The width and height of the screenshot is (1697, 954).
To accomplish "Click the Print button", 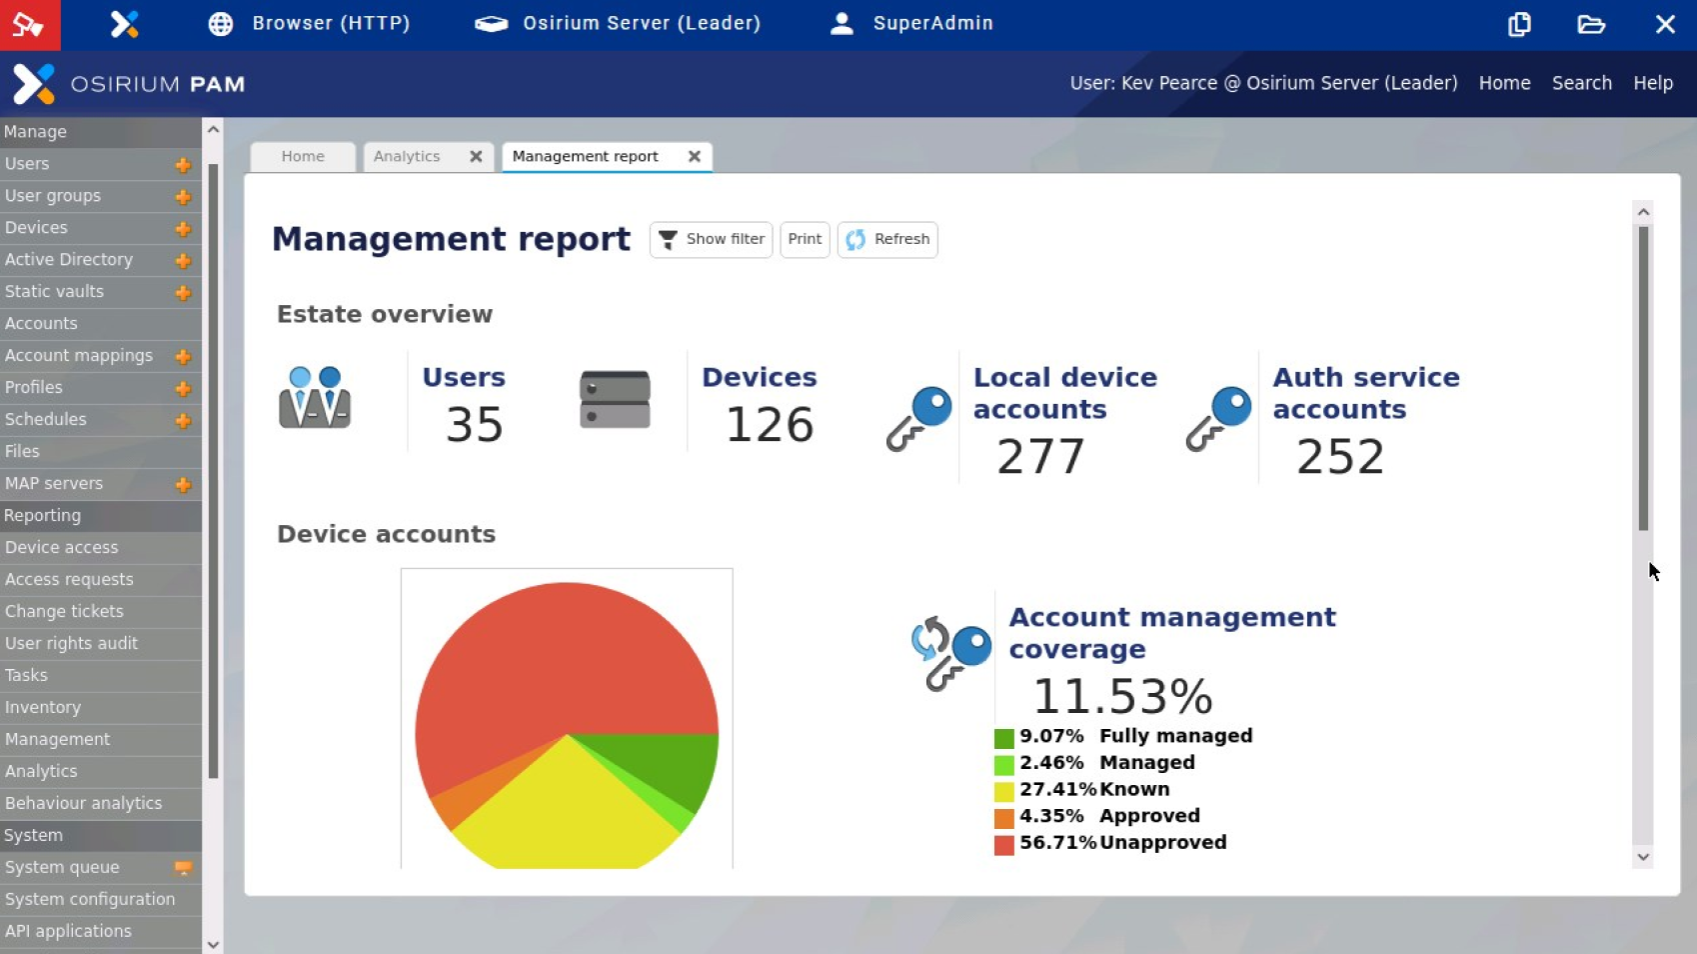I will pyautogui.click(x=805, y=240).
